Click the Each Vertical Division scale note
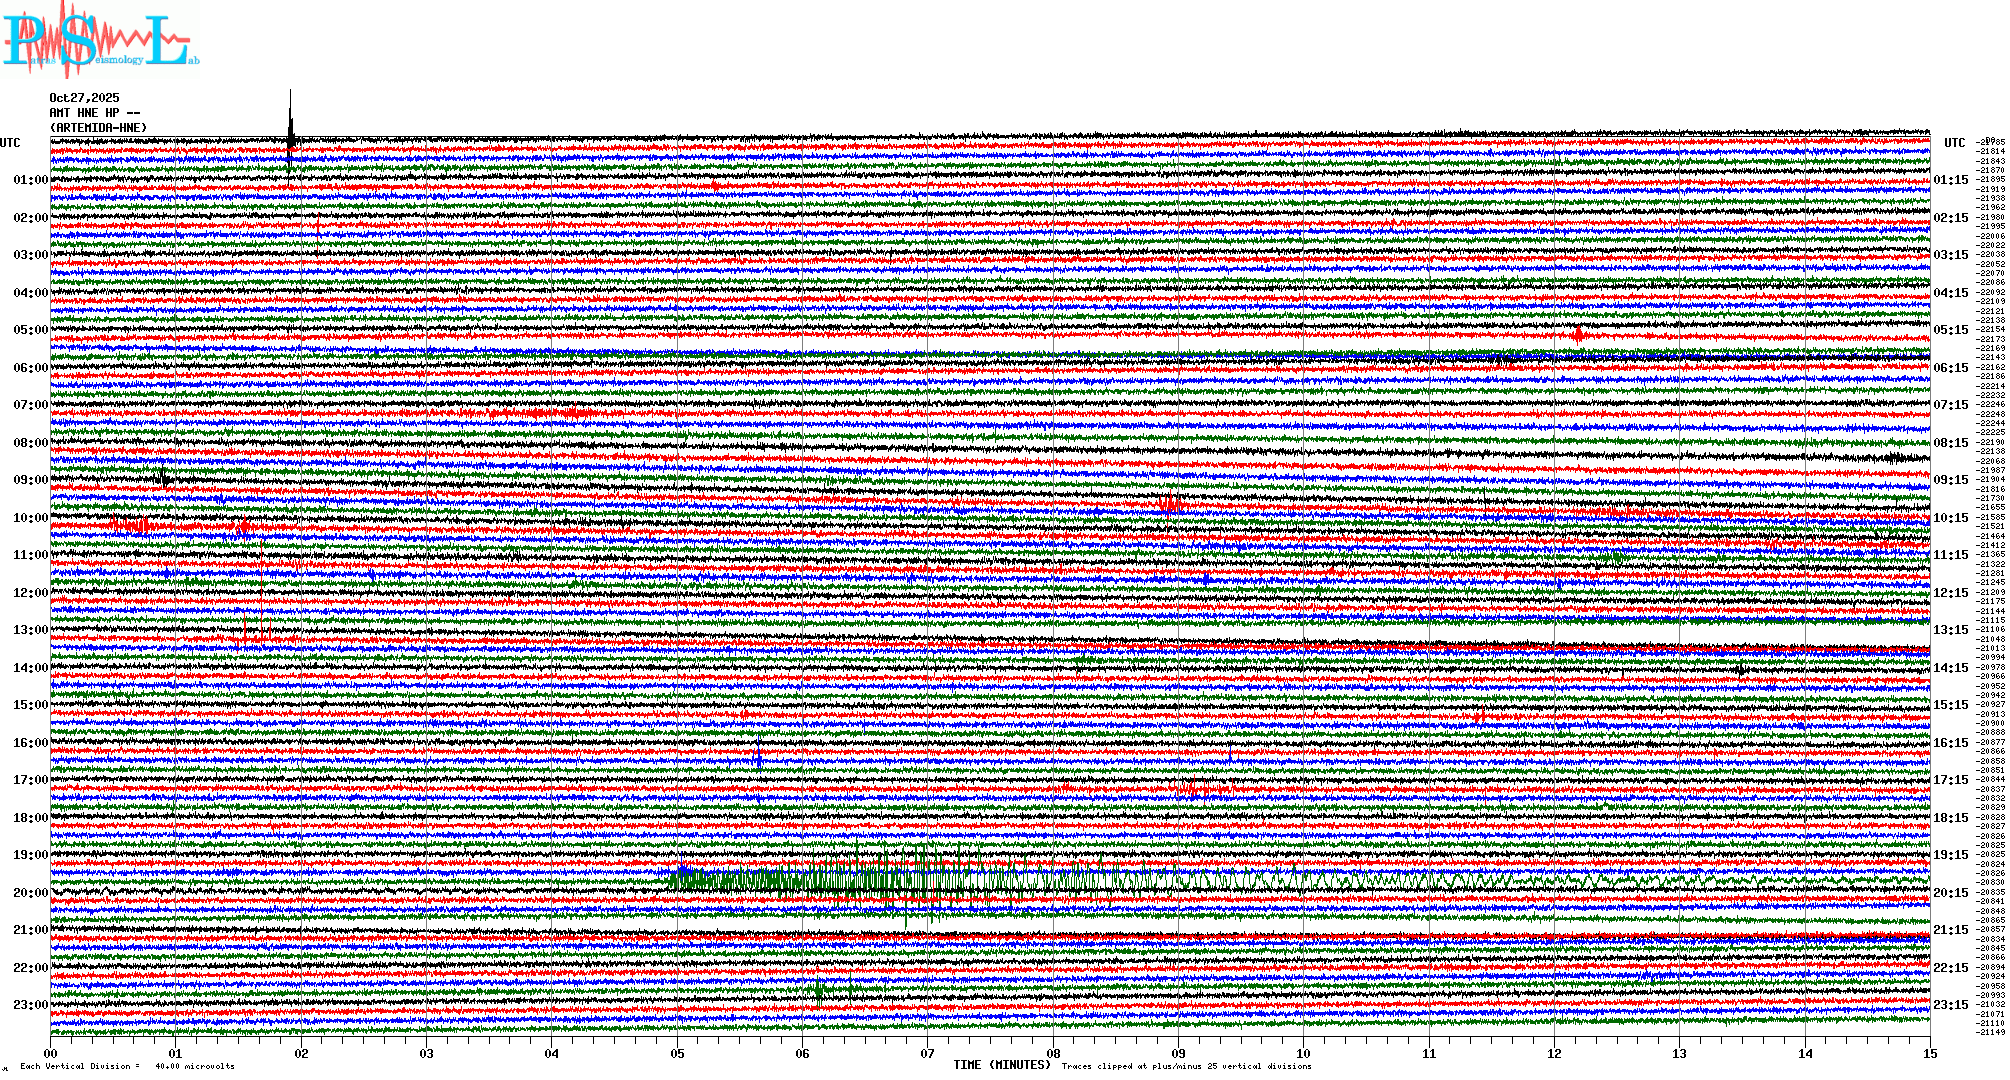The image size is (2010, 1080). 127,1066
